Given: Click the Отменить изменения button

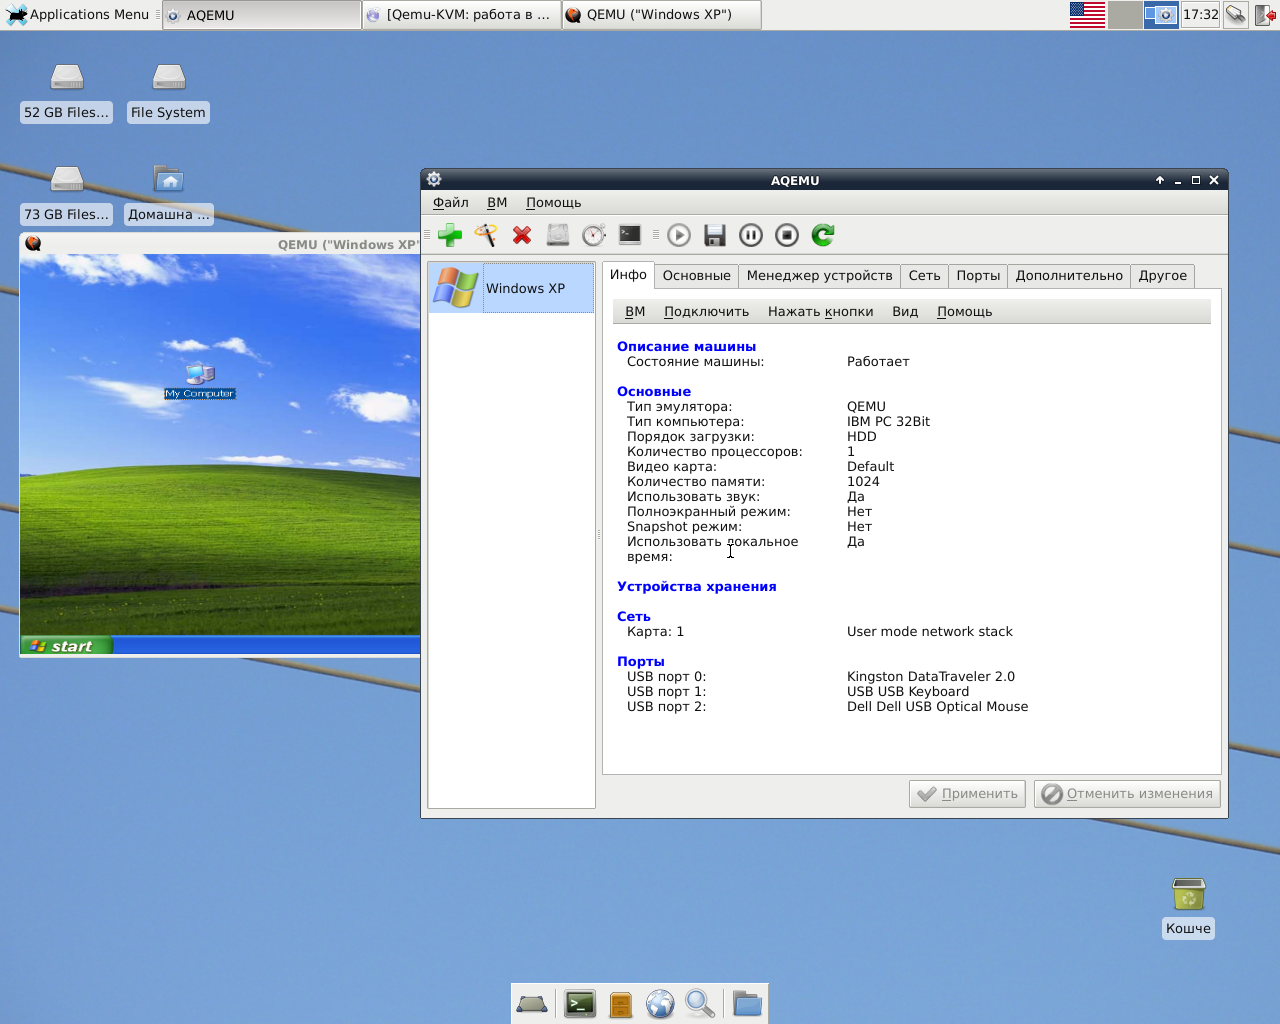Looking at the screenshot, I should tap(1127, 794).
